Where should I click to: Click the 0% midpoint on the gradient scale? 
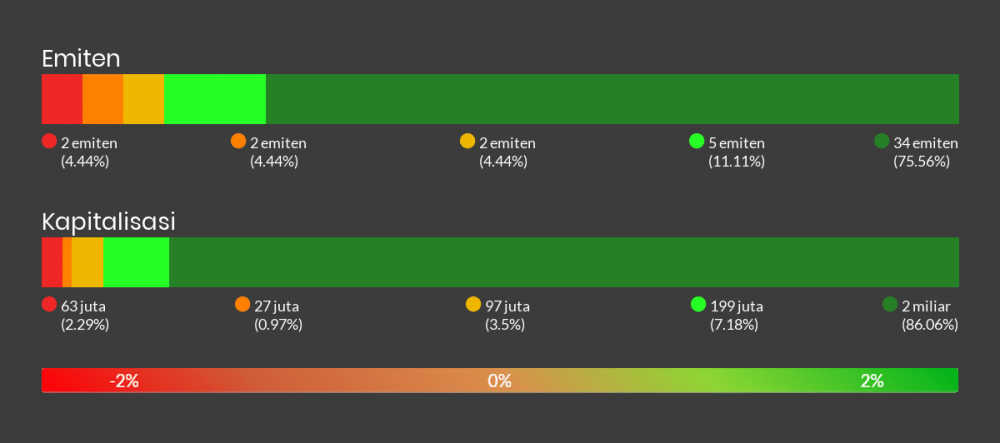tap(500, 381)
